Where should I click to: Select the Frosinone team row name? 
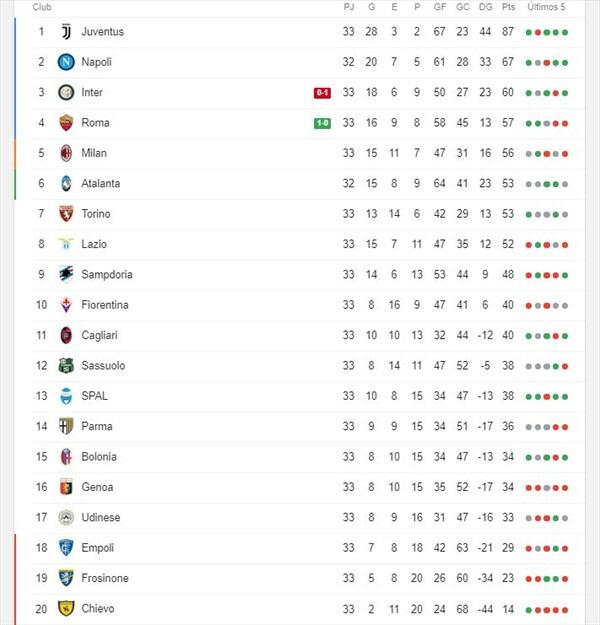pyautogui.click(x=105, y=578)
